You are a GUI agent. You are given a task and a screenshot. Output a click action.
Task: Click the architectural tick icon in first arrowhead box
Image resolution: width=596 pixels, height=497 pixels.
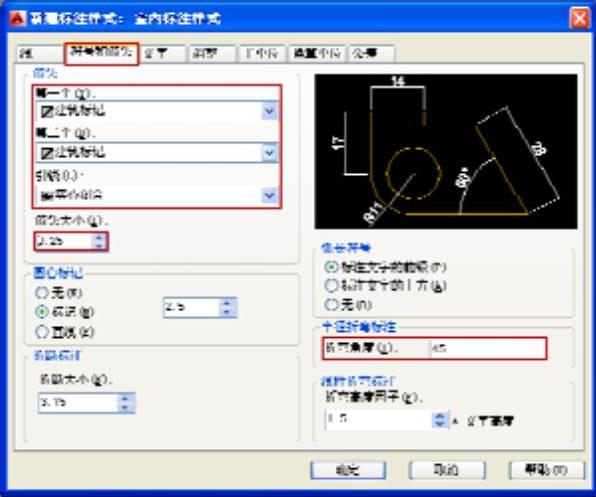tap(47, 112)
